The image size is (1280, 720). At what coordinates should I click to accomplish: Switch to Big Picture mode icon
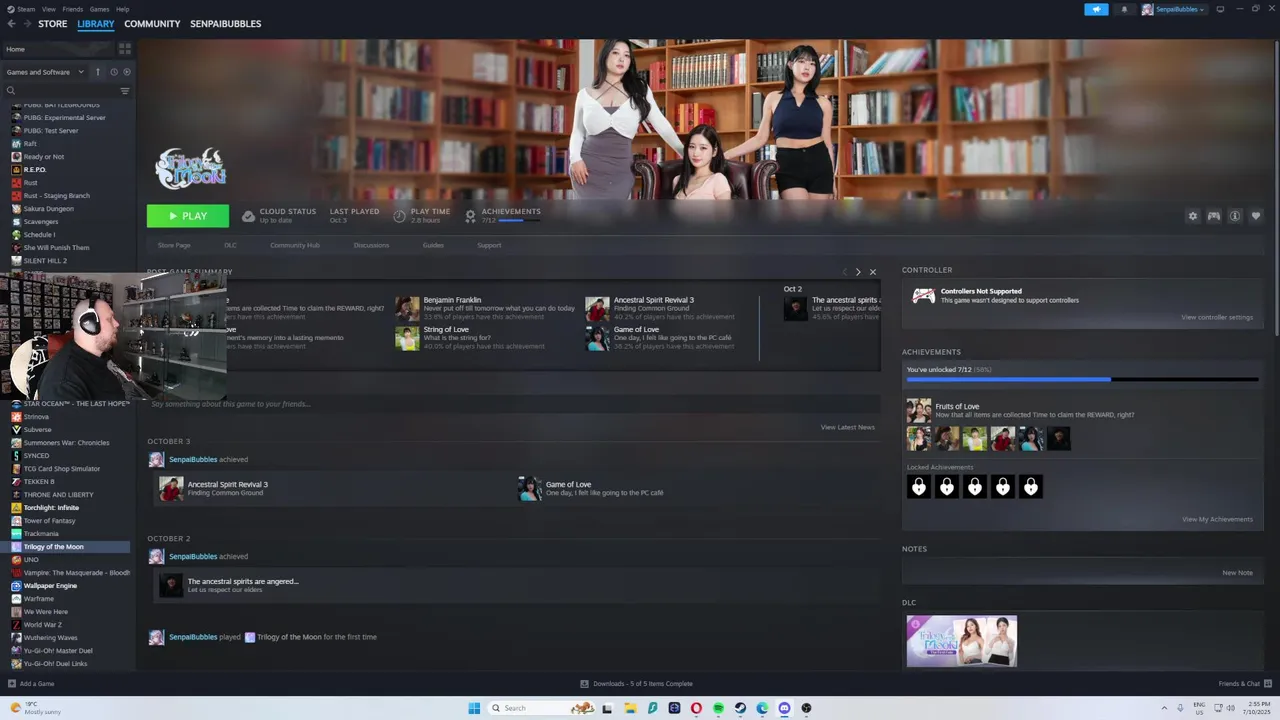pyautogui.click(x=1220, y=9)
